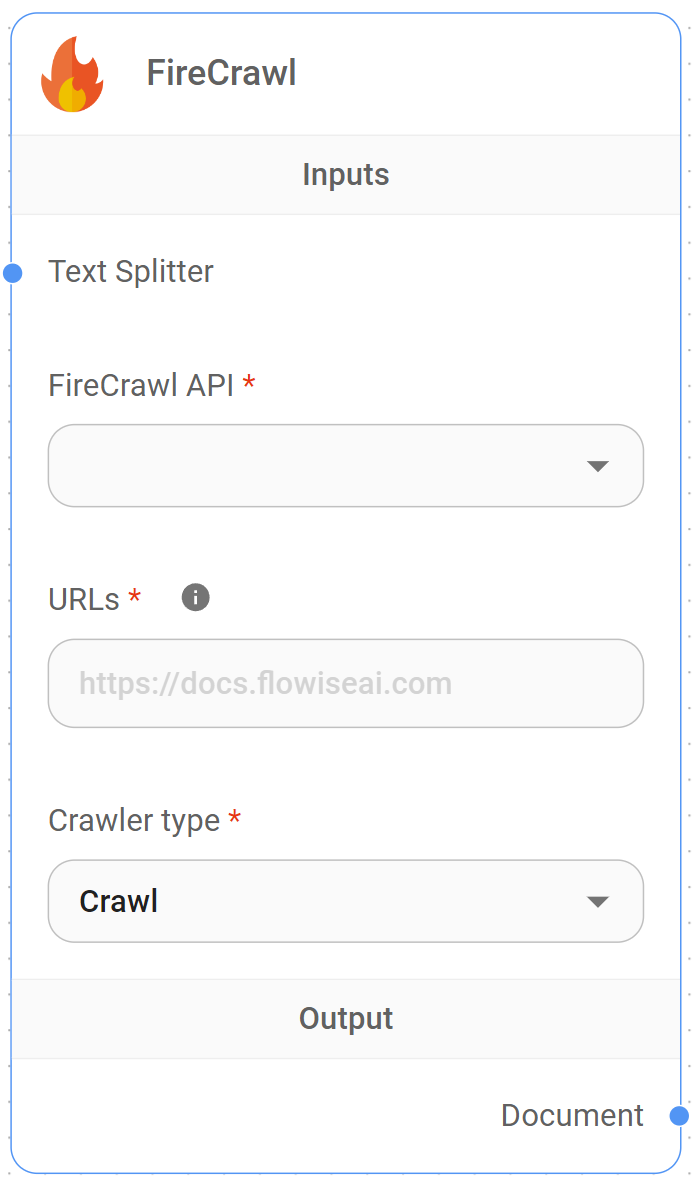Viewport: 694px width, 1185px height.
Task: Click the info icon beside URLs
Action: [x=196, y=597]
